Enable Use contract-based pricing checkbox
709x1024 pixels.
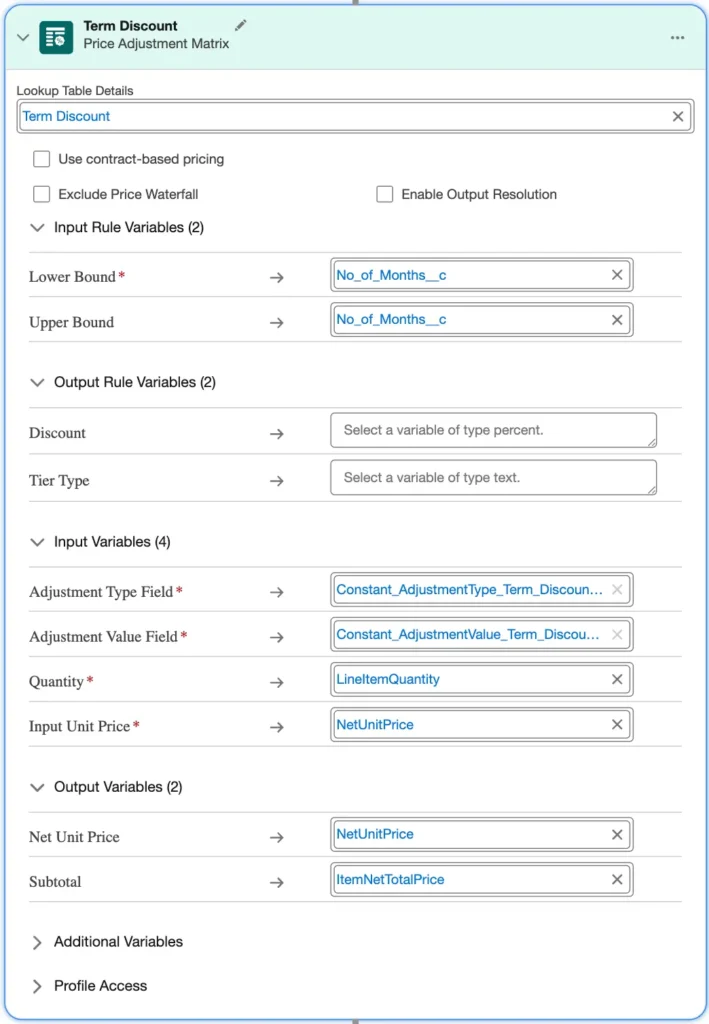[42, 159]
